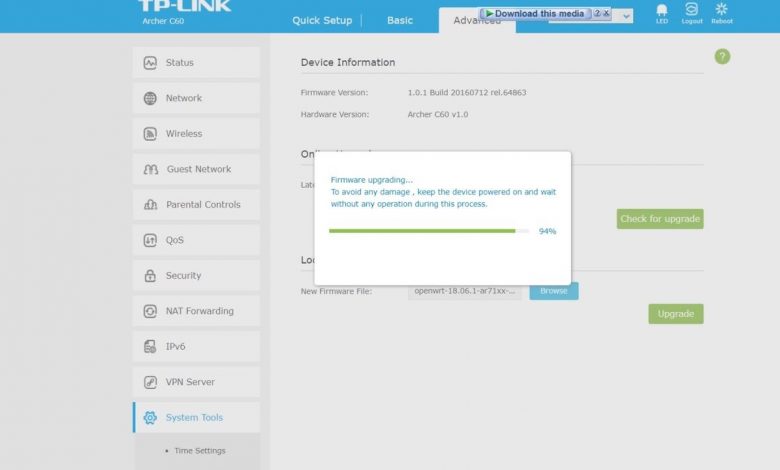This screenshot has width=780, height=470.
Task: Open the Quick Setup tab
Action: (322, 20)
